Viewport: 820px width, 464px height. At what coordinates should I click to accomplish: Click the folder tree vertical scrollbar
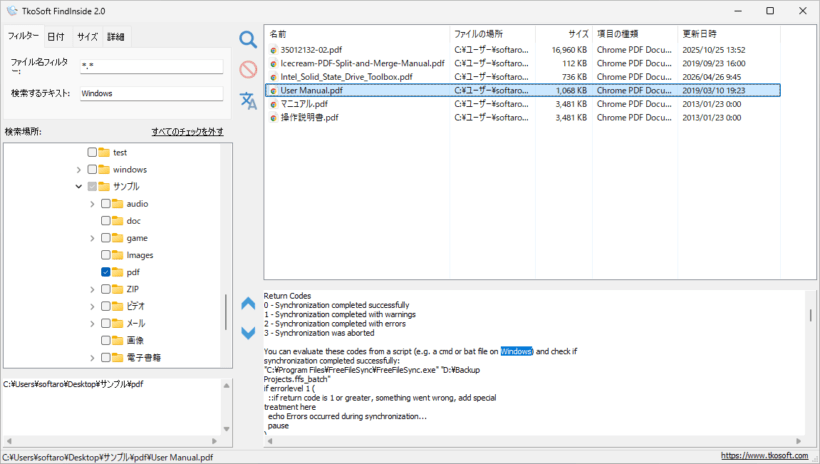(226, 312)
